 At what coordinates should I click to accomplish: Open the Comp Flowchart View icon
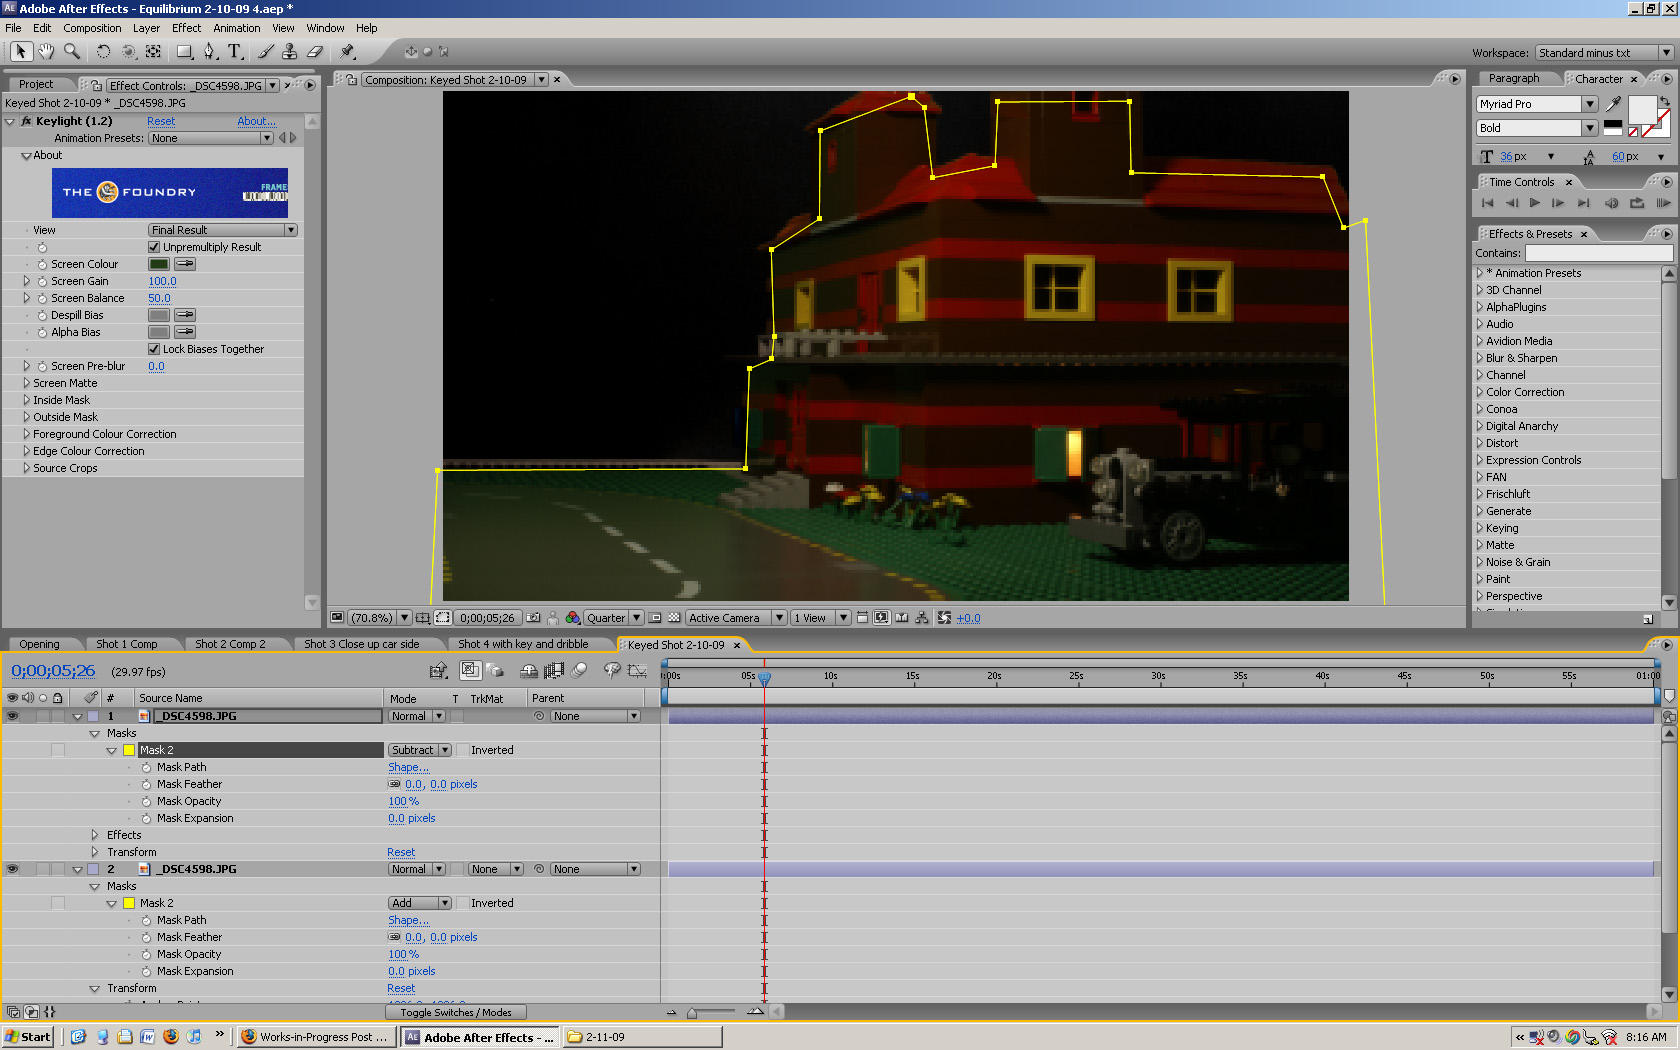[922, 618]
